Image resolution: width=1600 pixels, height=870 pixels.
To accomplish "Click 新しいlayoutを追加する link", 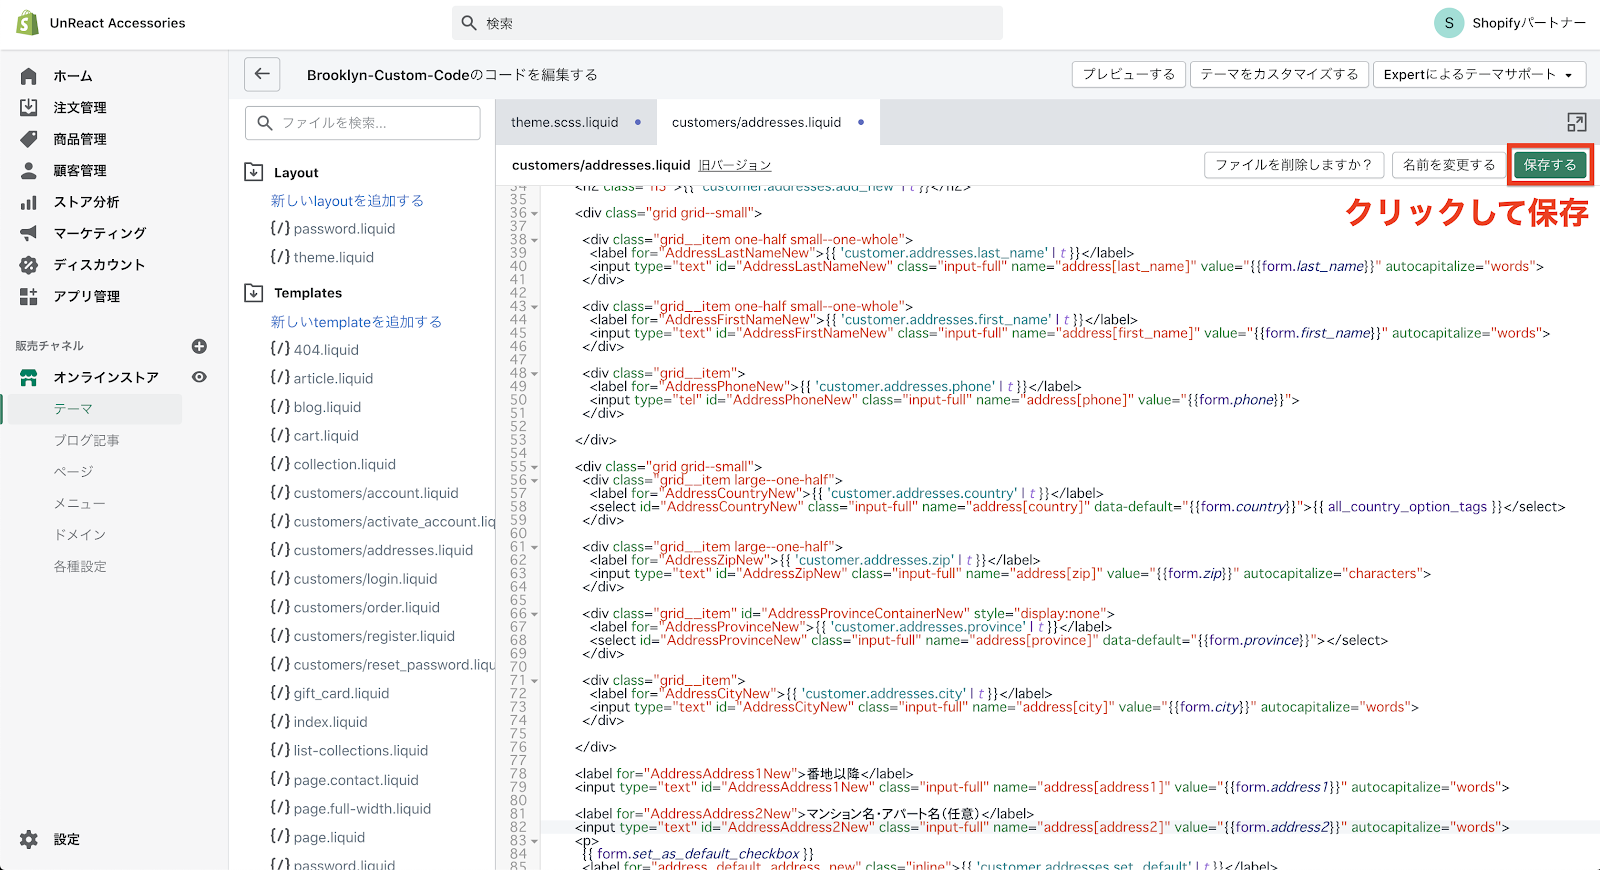I will 347,201.
